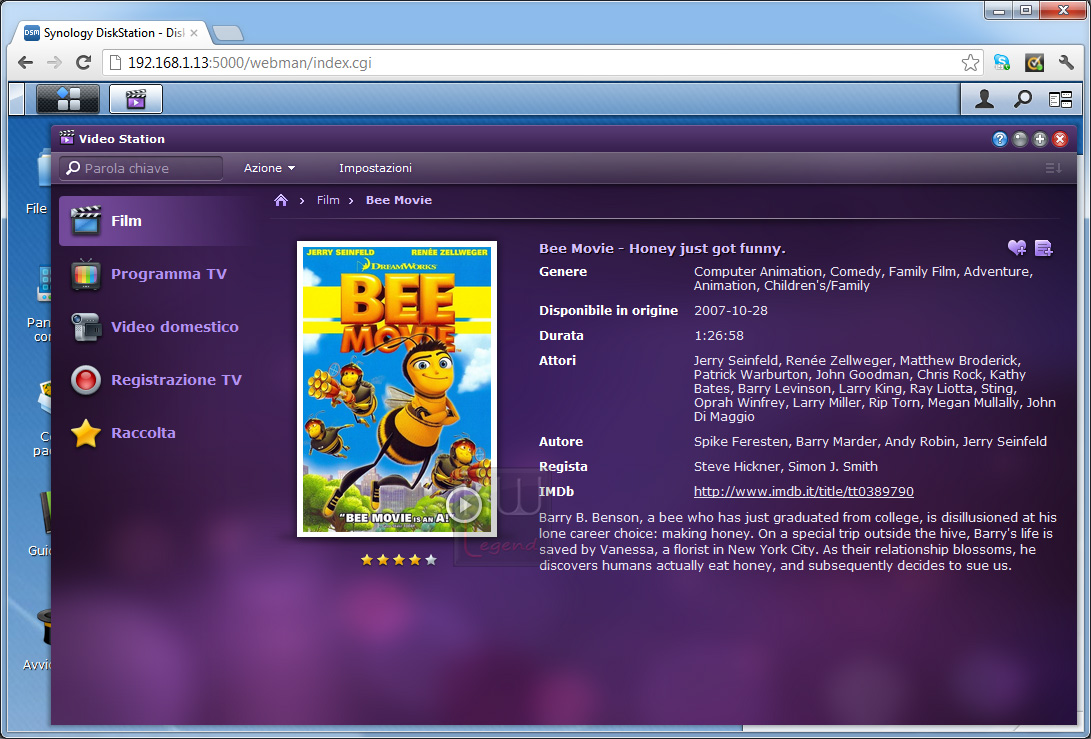This screenshot has width=1091, height=739.
Task: Open the DSM user options icon
Action: coord(984,100)
